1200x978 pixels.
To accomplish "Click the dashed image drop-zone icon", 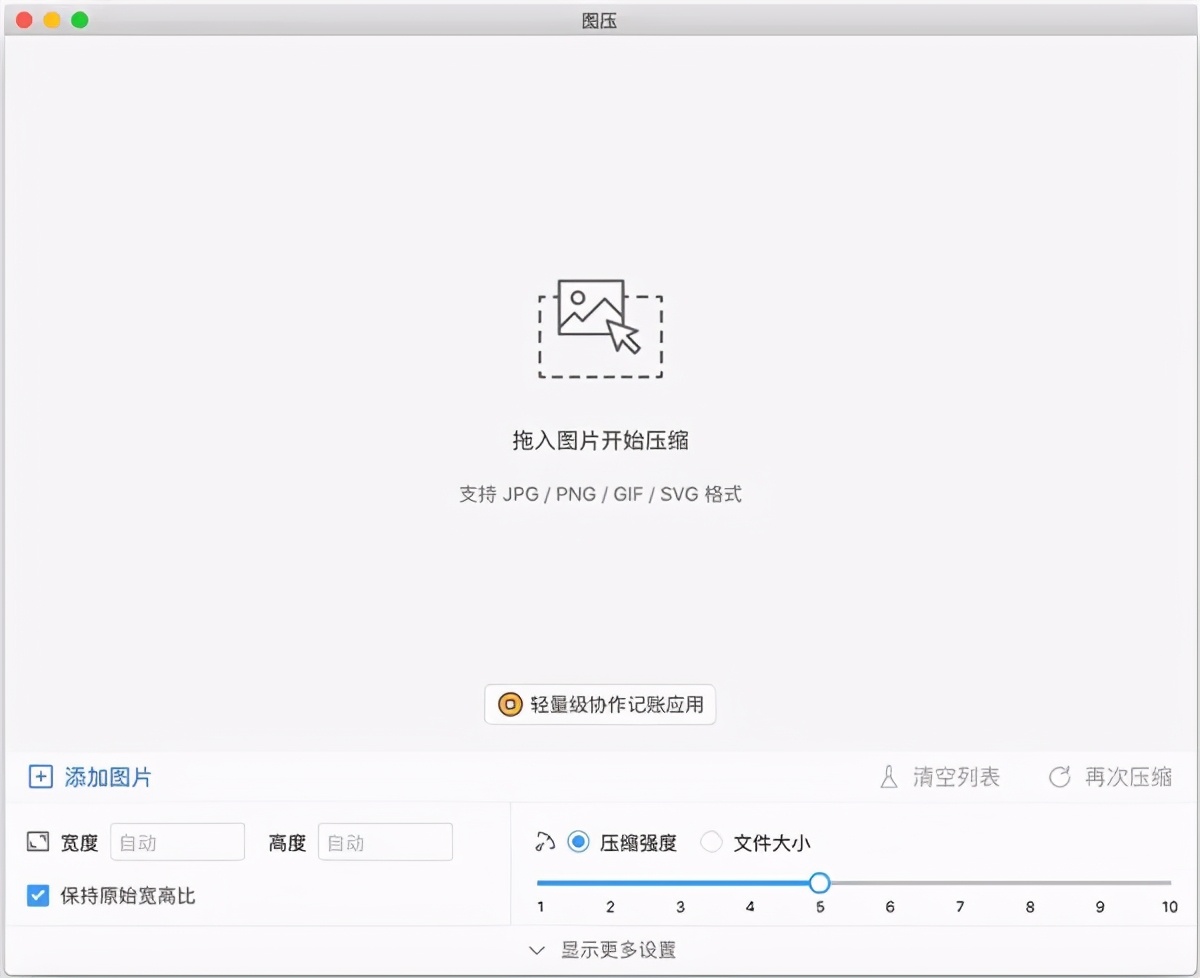I will click(x=600, y=330).
